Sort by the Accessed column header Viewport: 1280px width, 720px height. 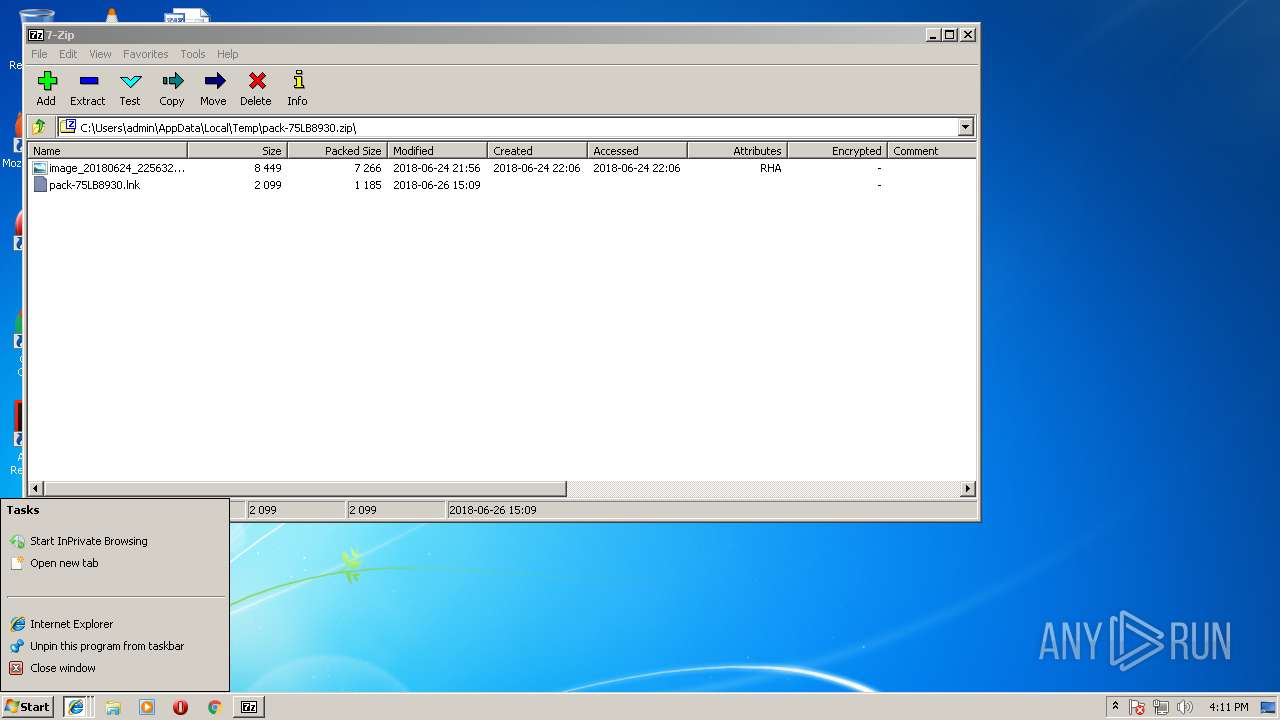point(637,151)
